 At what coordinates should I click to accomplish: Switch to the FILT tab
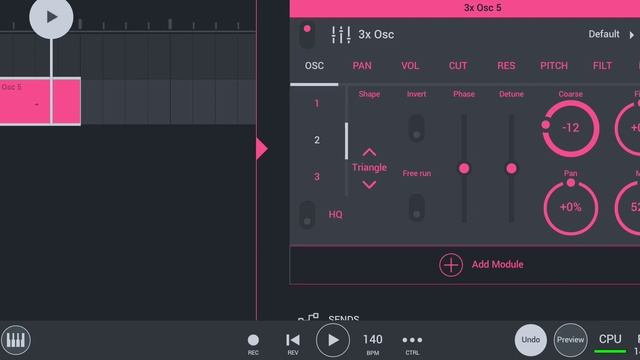coord(602,66)
